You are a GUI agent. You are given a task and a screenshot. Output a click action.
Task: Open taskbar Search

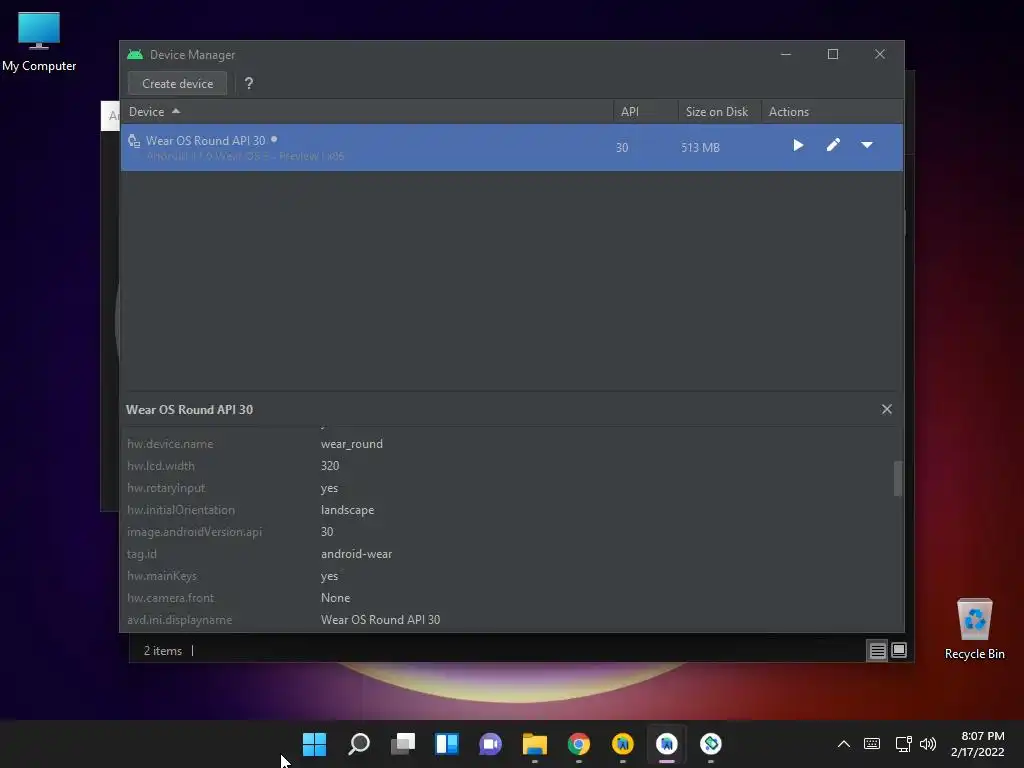[359, 744]
